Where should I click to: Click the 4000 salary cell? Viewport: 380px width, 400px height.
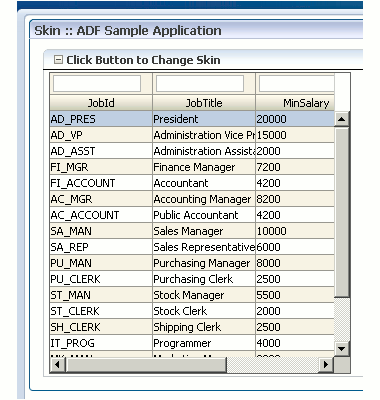tap(295, 343)
